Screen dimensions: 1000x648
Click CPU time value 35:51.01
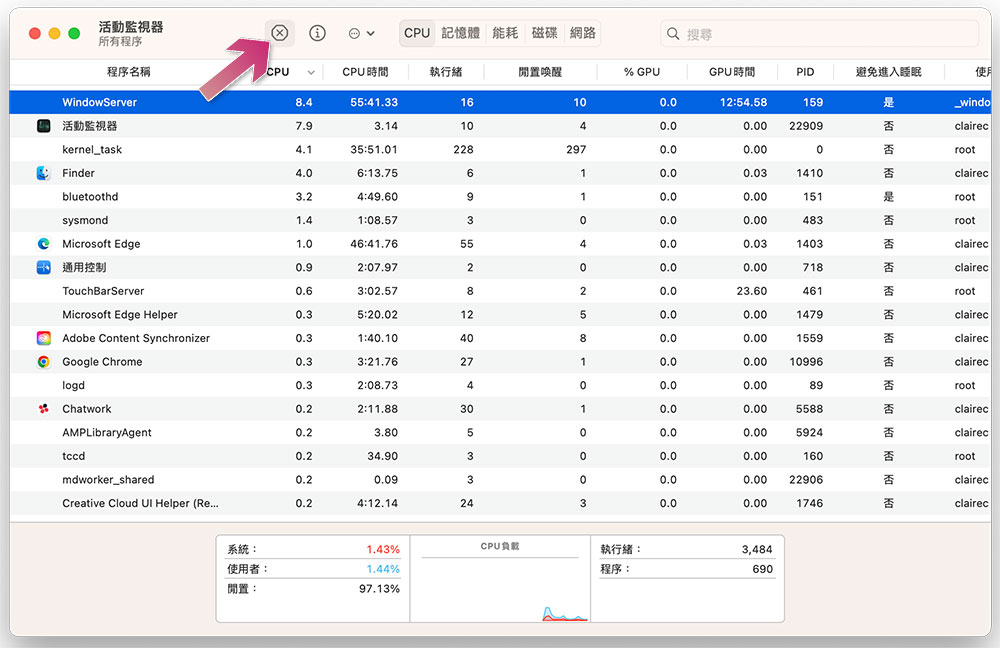374,149
